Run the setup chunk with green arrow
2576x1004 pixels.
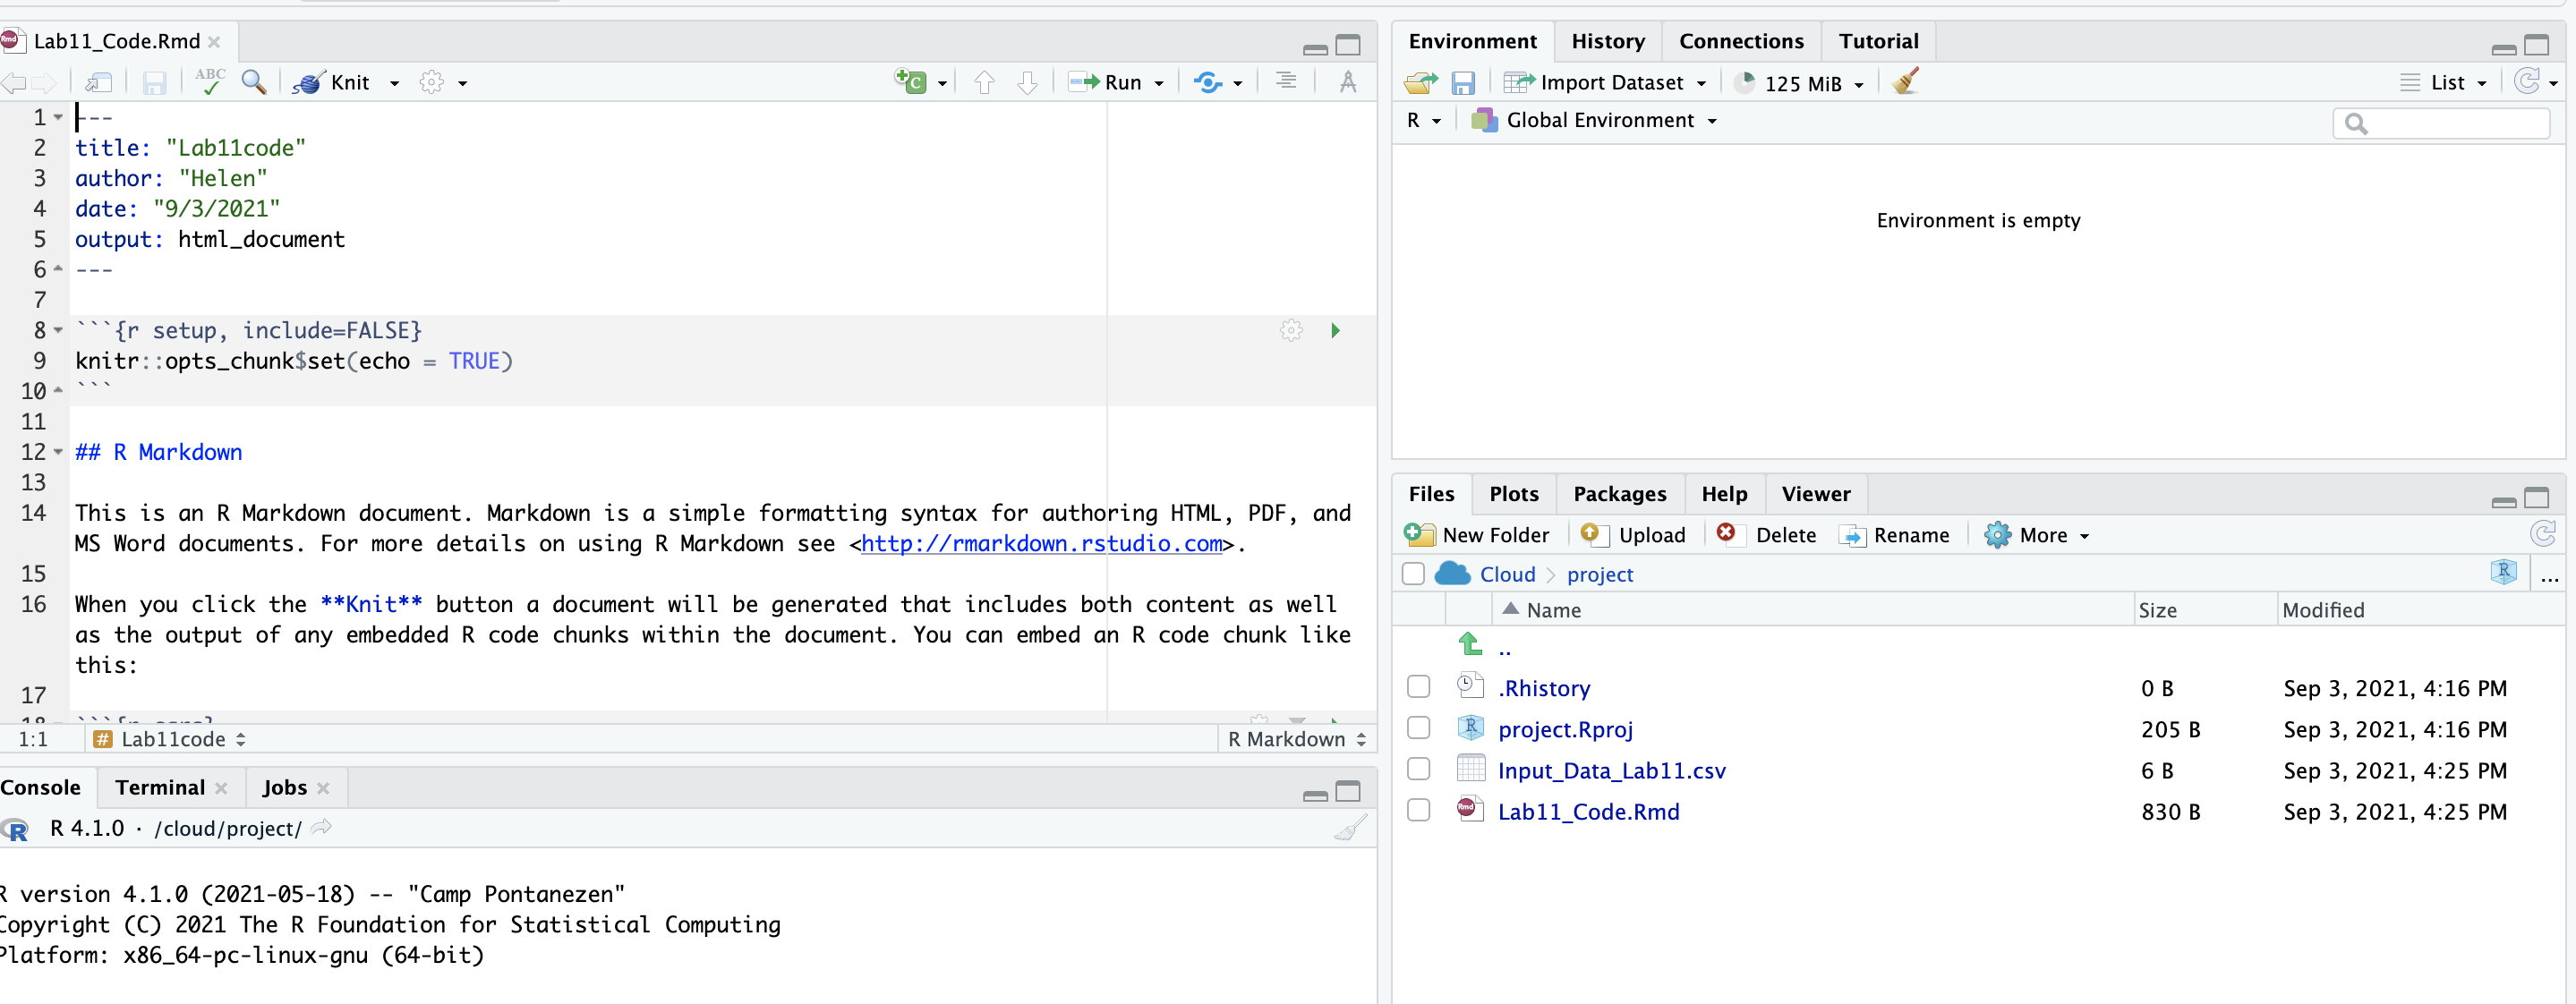click(1335, 330)
